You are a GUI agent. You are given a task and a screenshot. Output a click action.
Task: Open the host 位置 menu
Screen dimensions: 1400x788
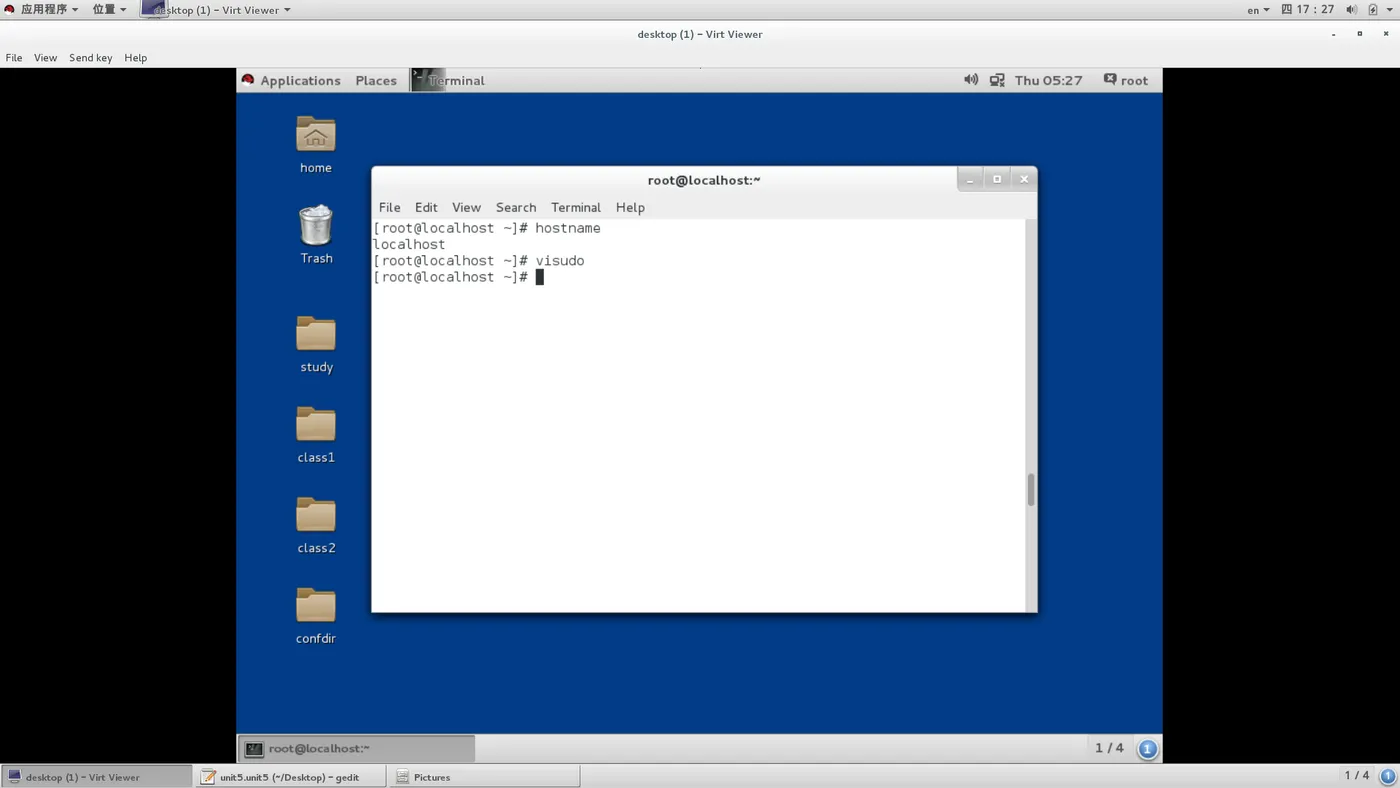pos(109,9)
